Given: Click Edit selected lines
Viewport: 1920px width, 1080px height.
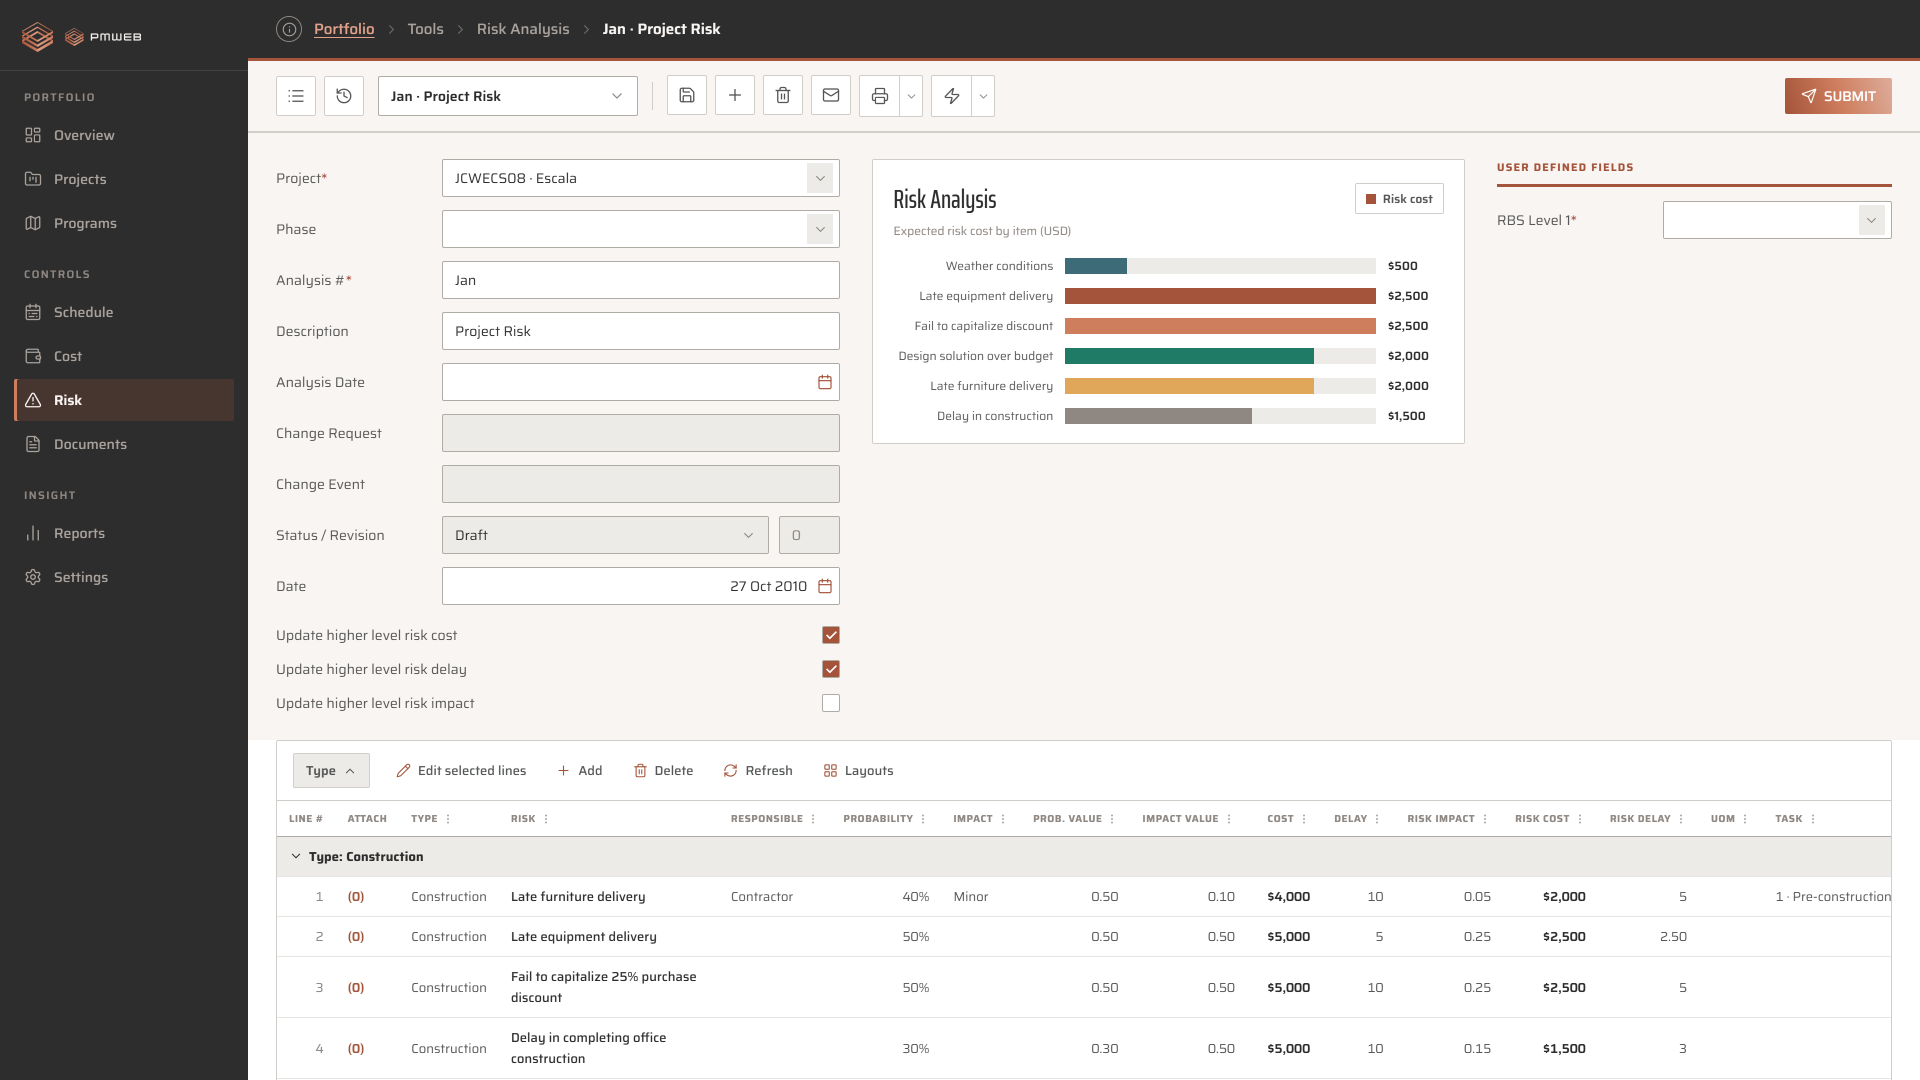Looking at the screenshot, I should click(x=461, y=771).
